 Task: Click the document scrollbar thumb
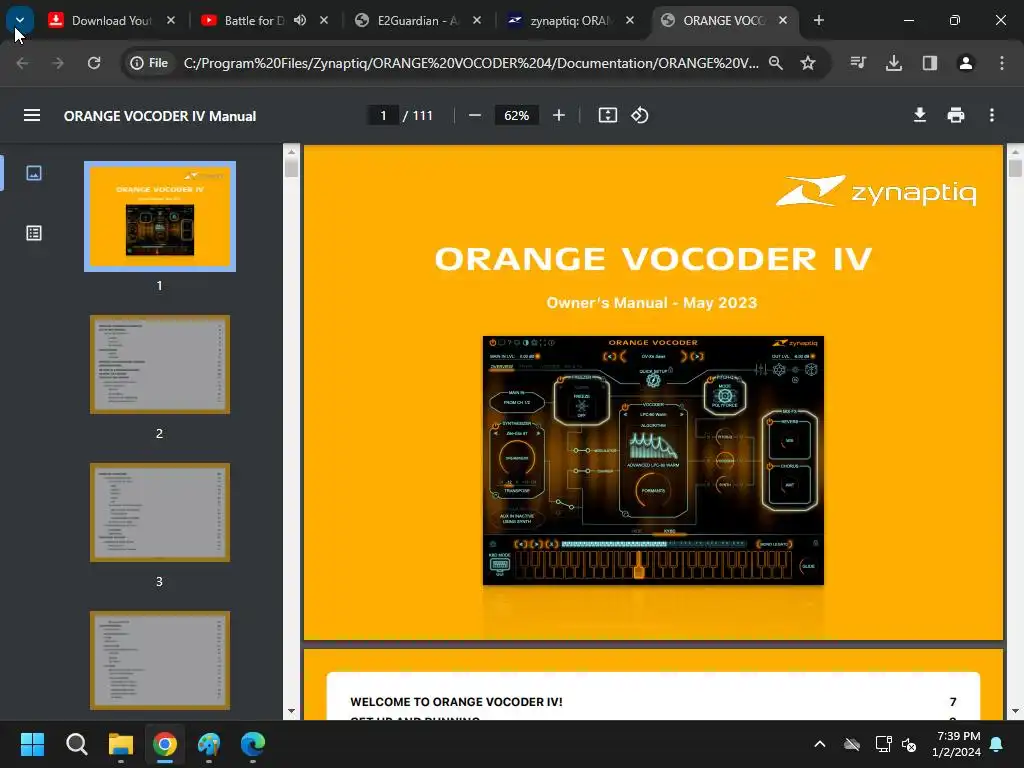pos(1015,167)
